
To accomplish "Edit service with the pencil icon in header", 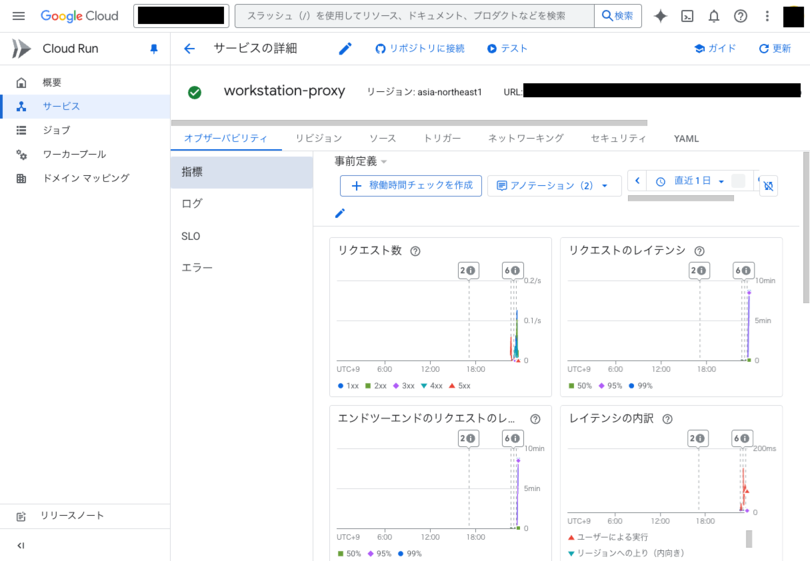I will 345,49.
